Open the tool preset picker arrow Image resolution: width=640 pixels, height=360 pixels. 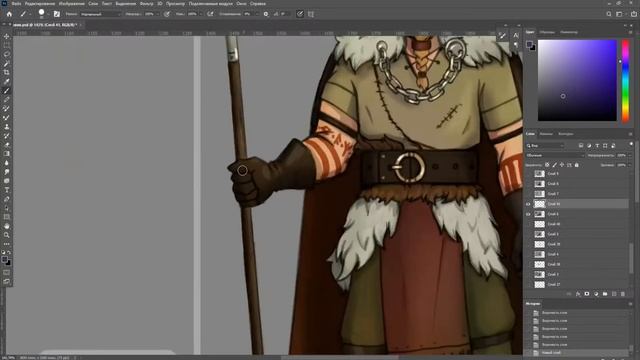point(30,14)
